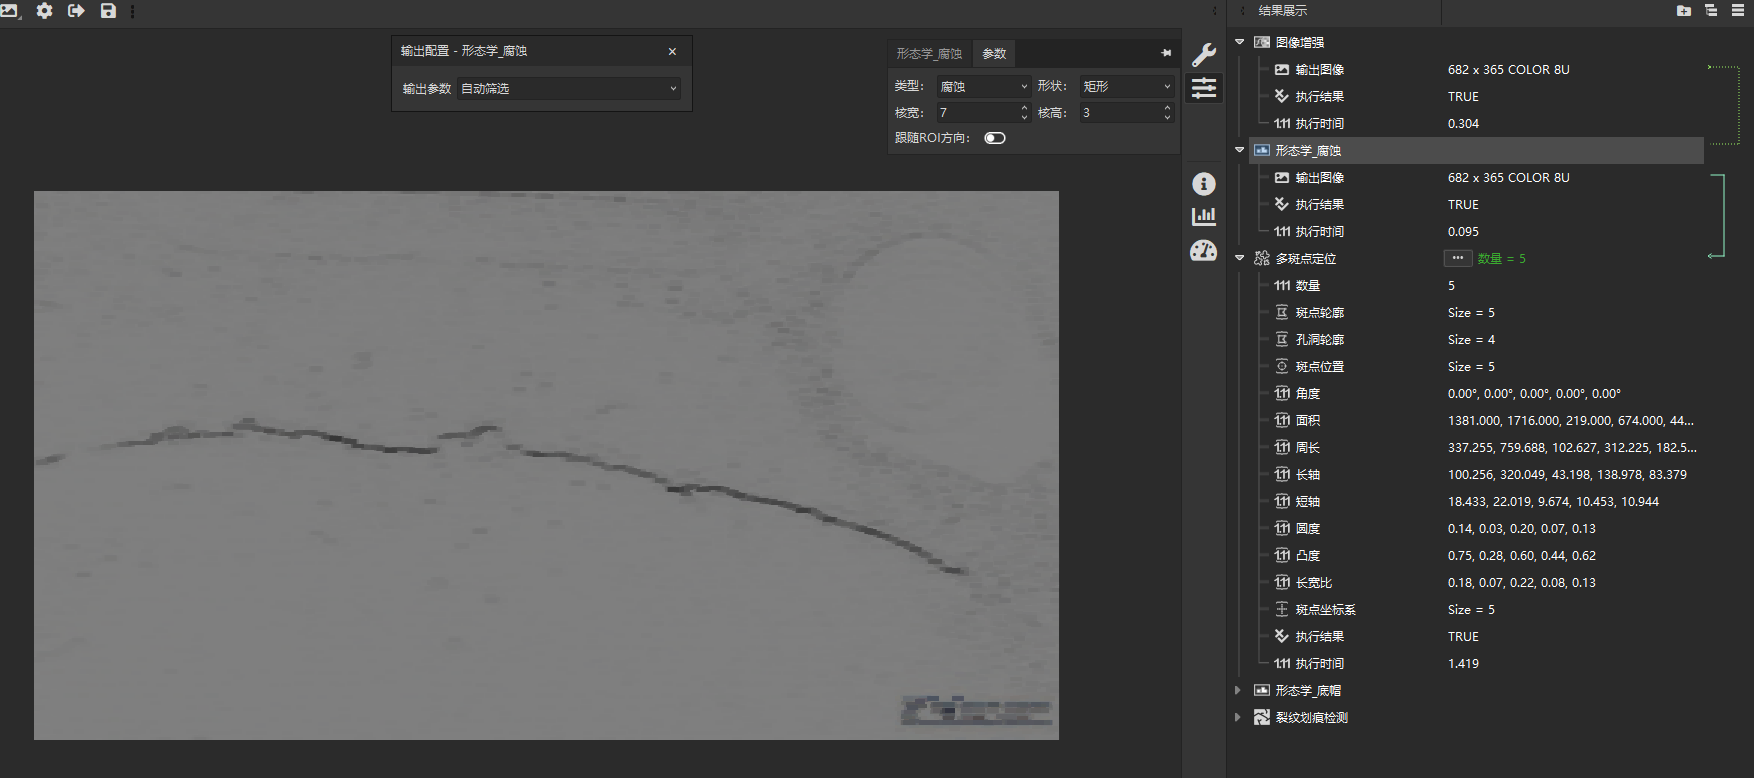Open the speedometer gauge sidebar icon
The height and width of the screenshot is (778, 1754).
[1204, 250]
